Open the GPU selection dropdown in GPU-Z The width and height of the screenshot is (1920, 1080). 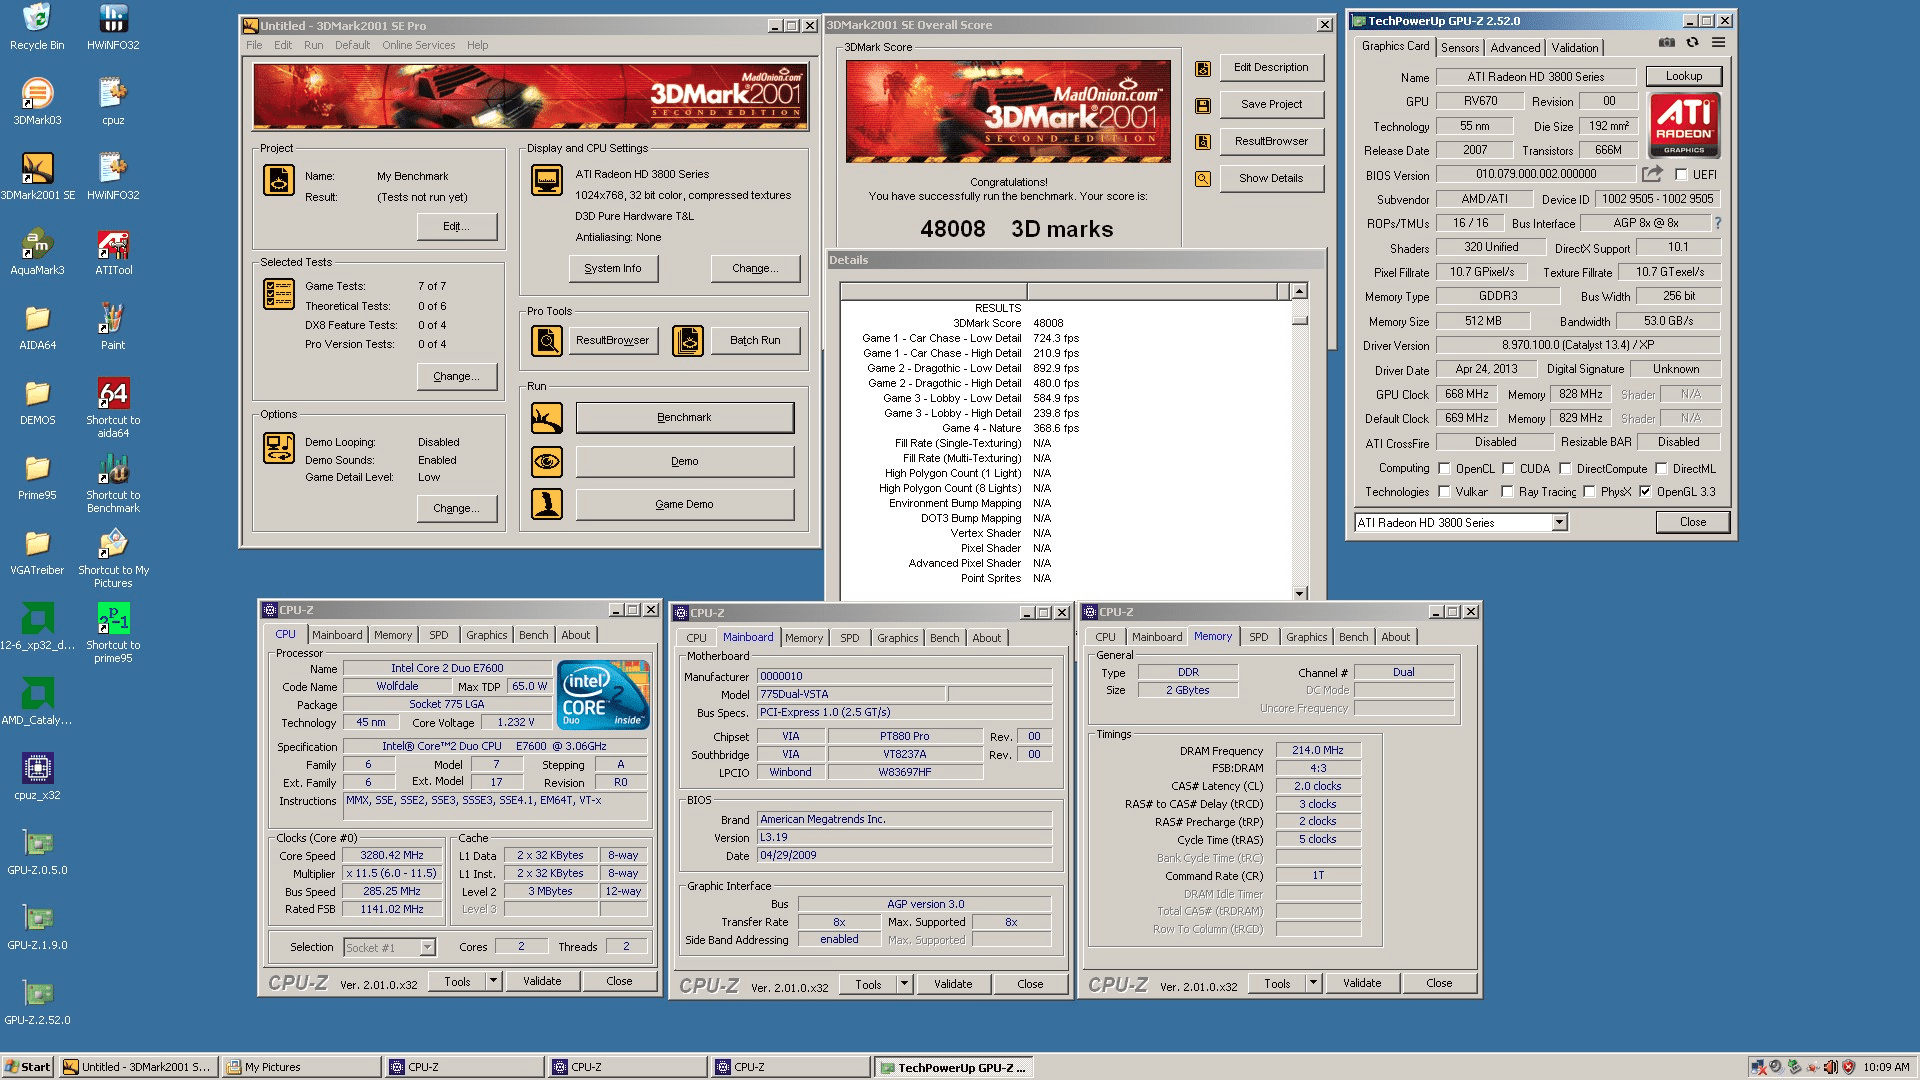(x=1559, y=523)
